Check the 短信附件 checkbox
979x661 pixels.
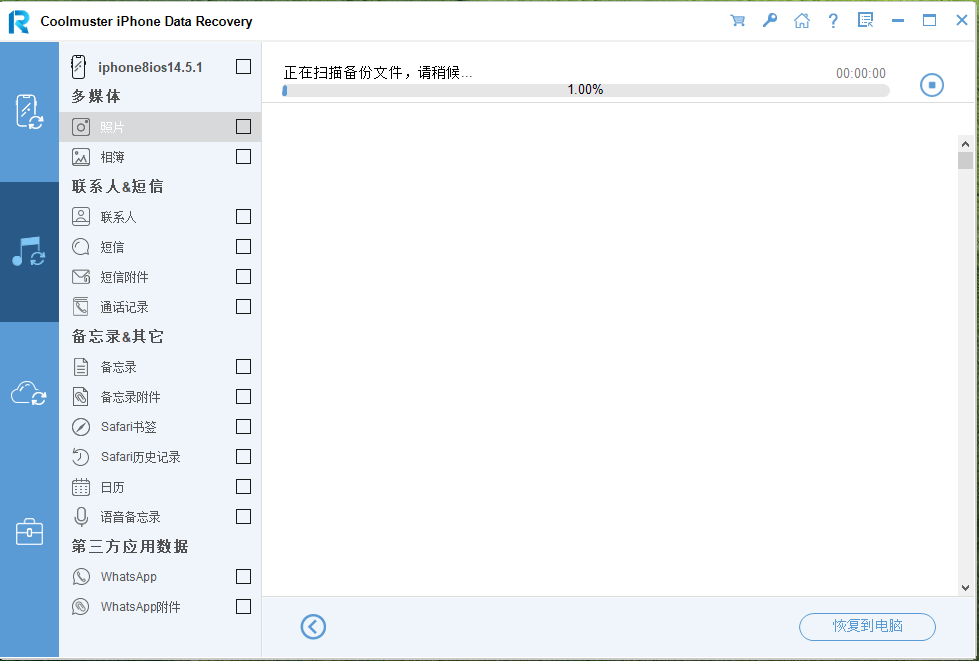(244, 277)
